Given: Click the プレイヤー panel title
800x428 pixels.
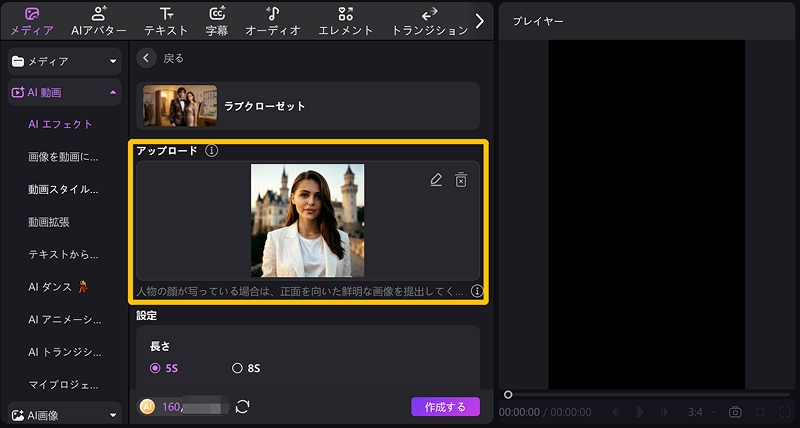Looking at the screenshot, I should click(538, 21).
